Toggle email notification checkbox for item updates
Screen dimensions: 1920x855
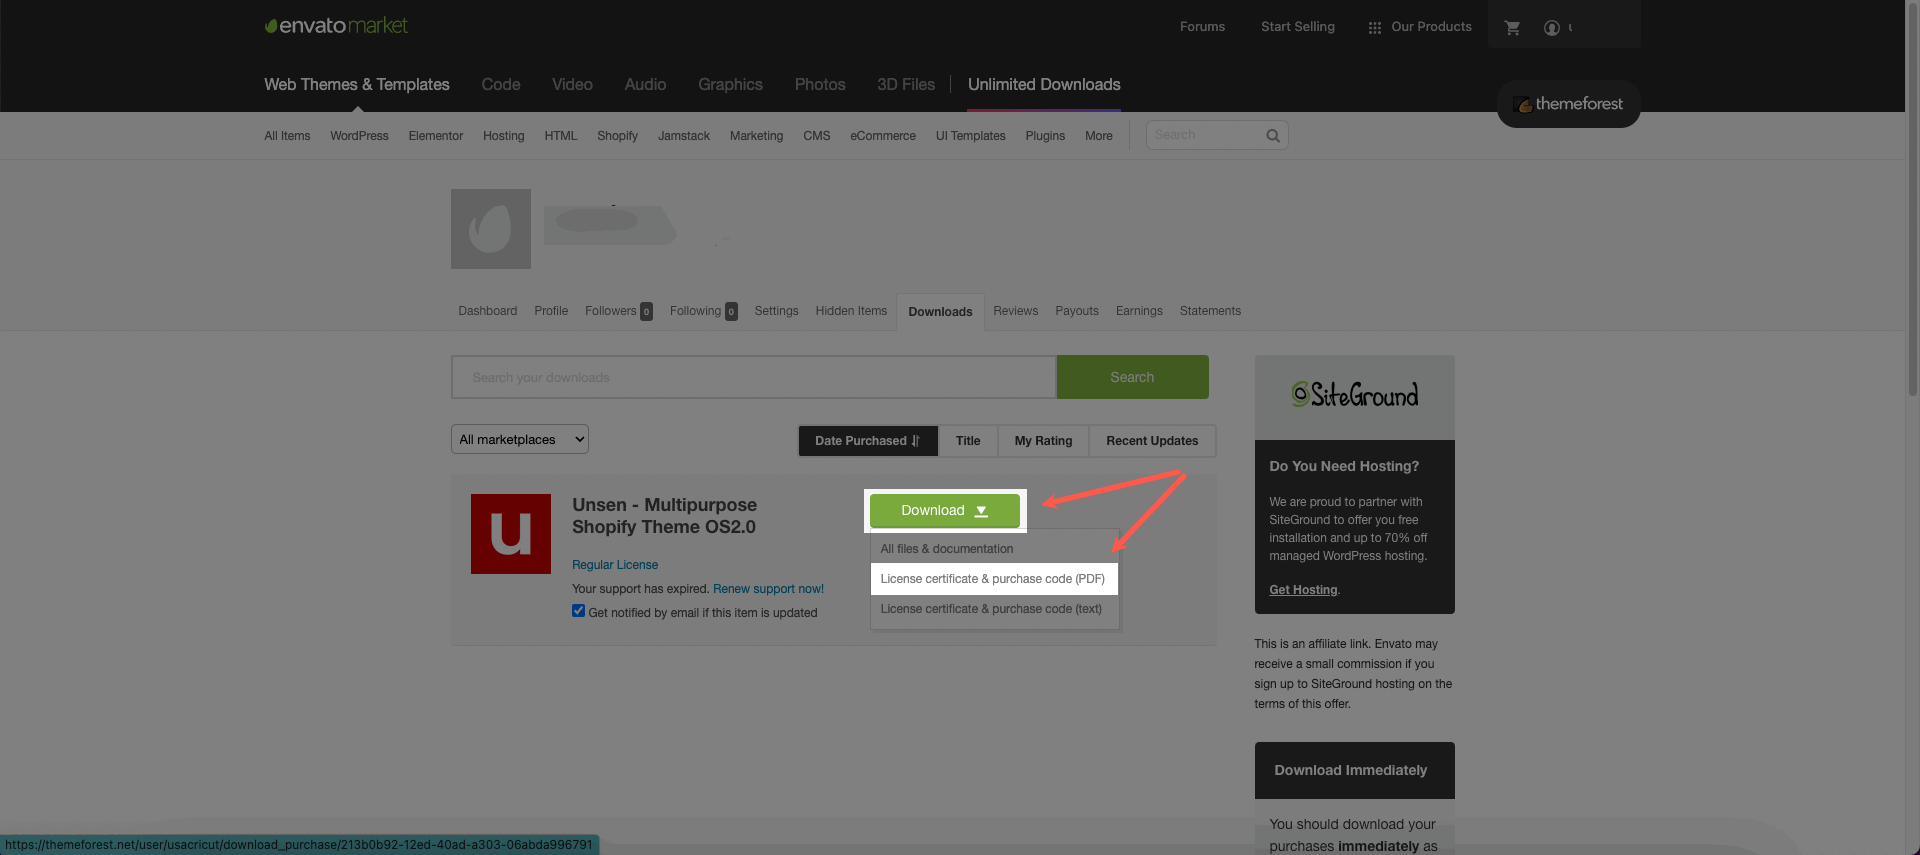pos(578,611)
